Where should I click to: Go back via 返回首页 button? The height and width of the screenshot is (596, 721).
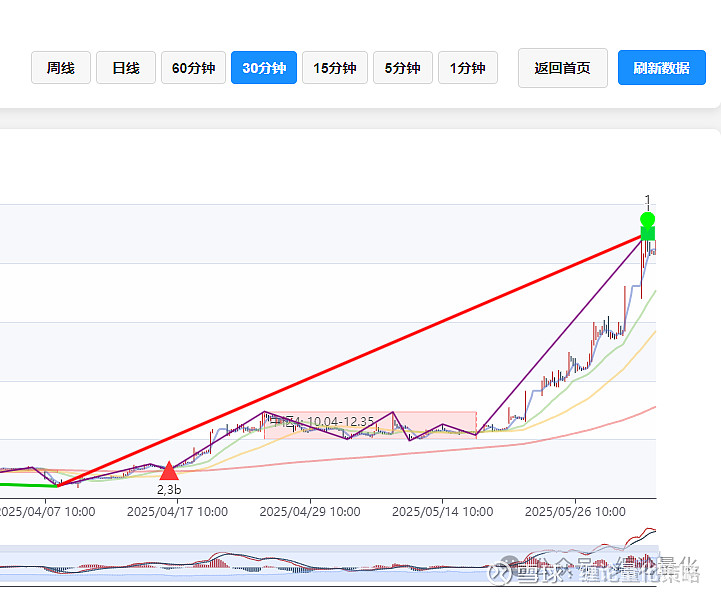(x=563, y=68)
